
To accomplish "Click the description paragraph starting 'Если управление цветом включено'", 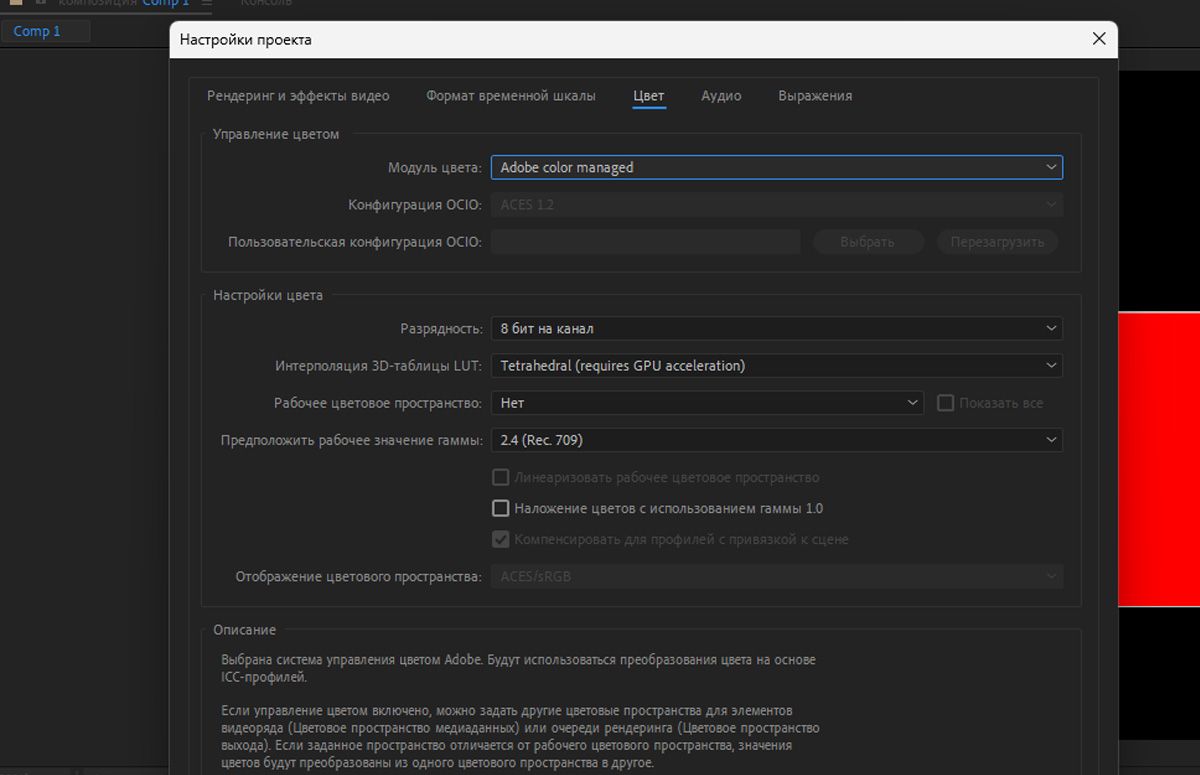I will point(520,737).
